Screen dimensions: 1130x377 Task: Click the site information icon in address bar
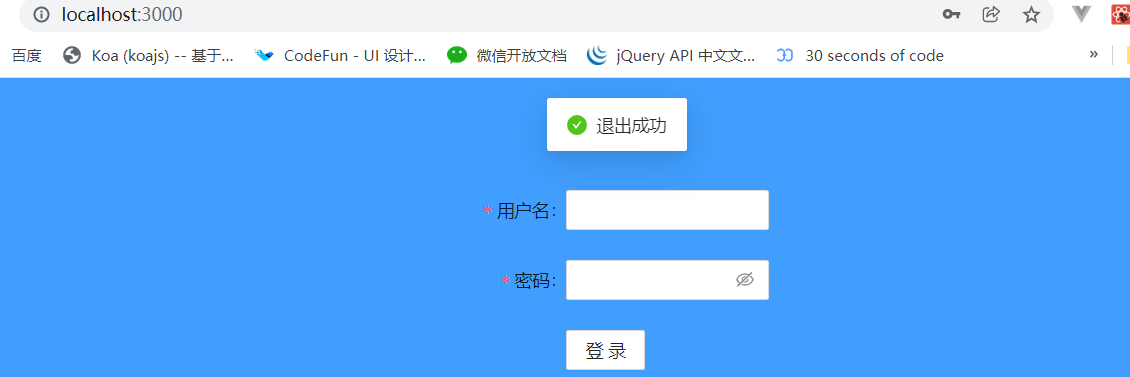click(42, 14)
